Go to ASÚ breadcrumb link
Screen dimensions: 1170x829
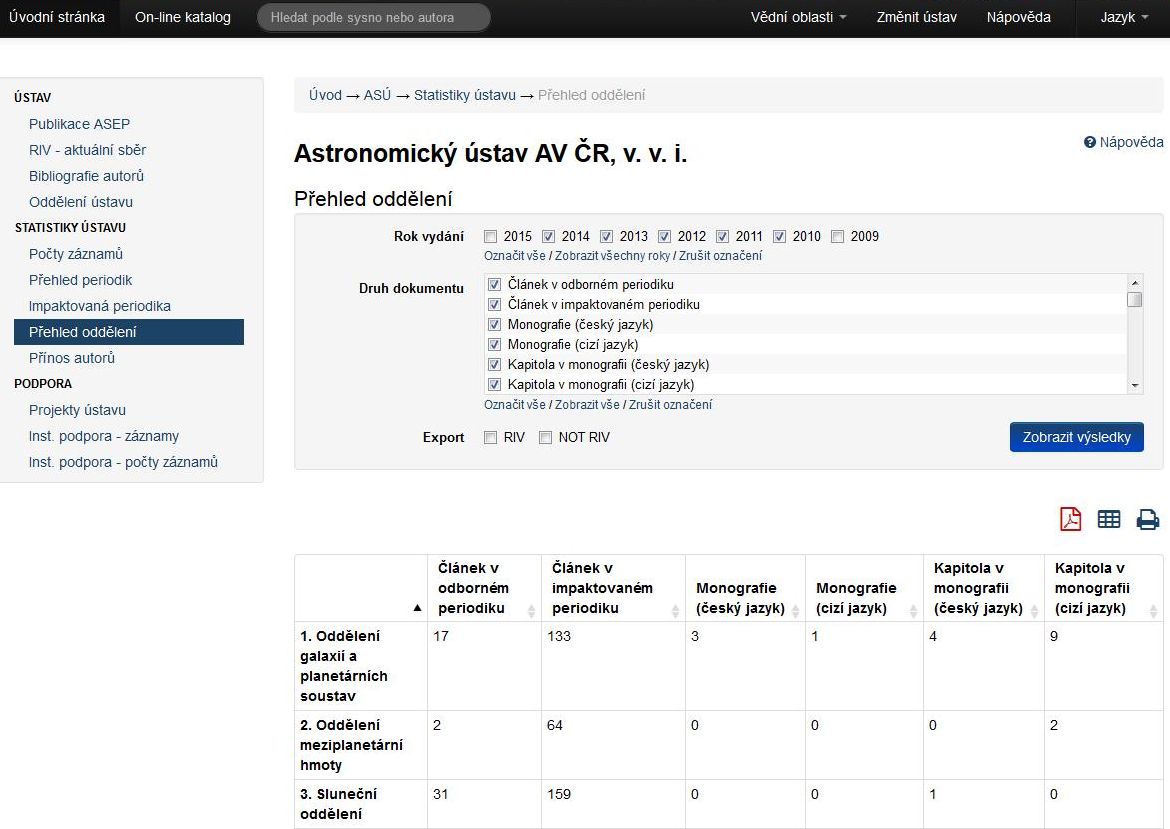(377, 96)
